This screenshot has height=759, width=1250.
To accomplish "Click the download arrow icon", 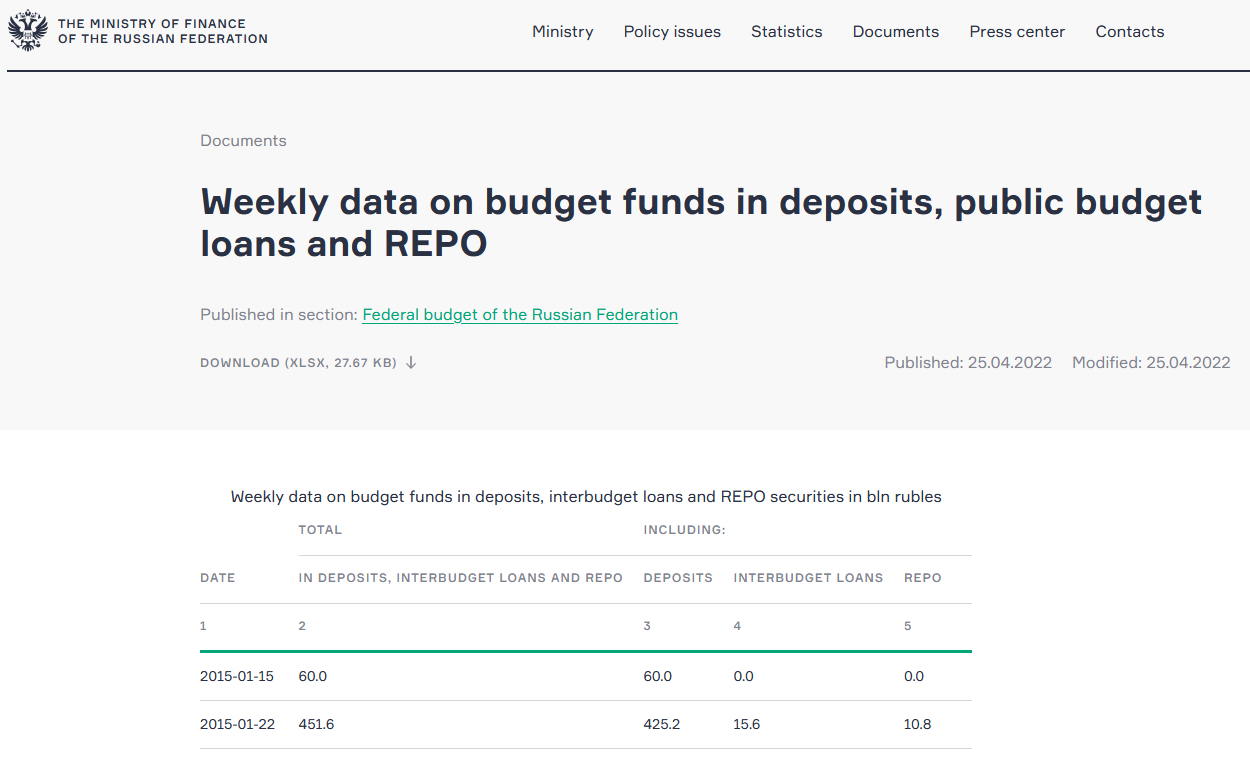I will [x=411, y=363].
